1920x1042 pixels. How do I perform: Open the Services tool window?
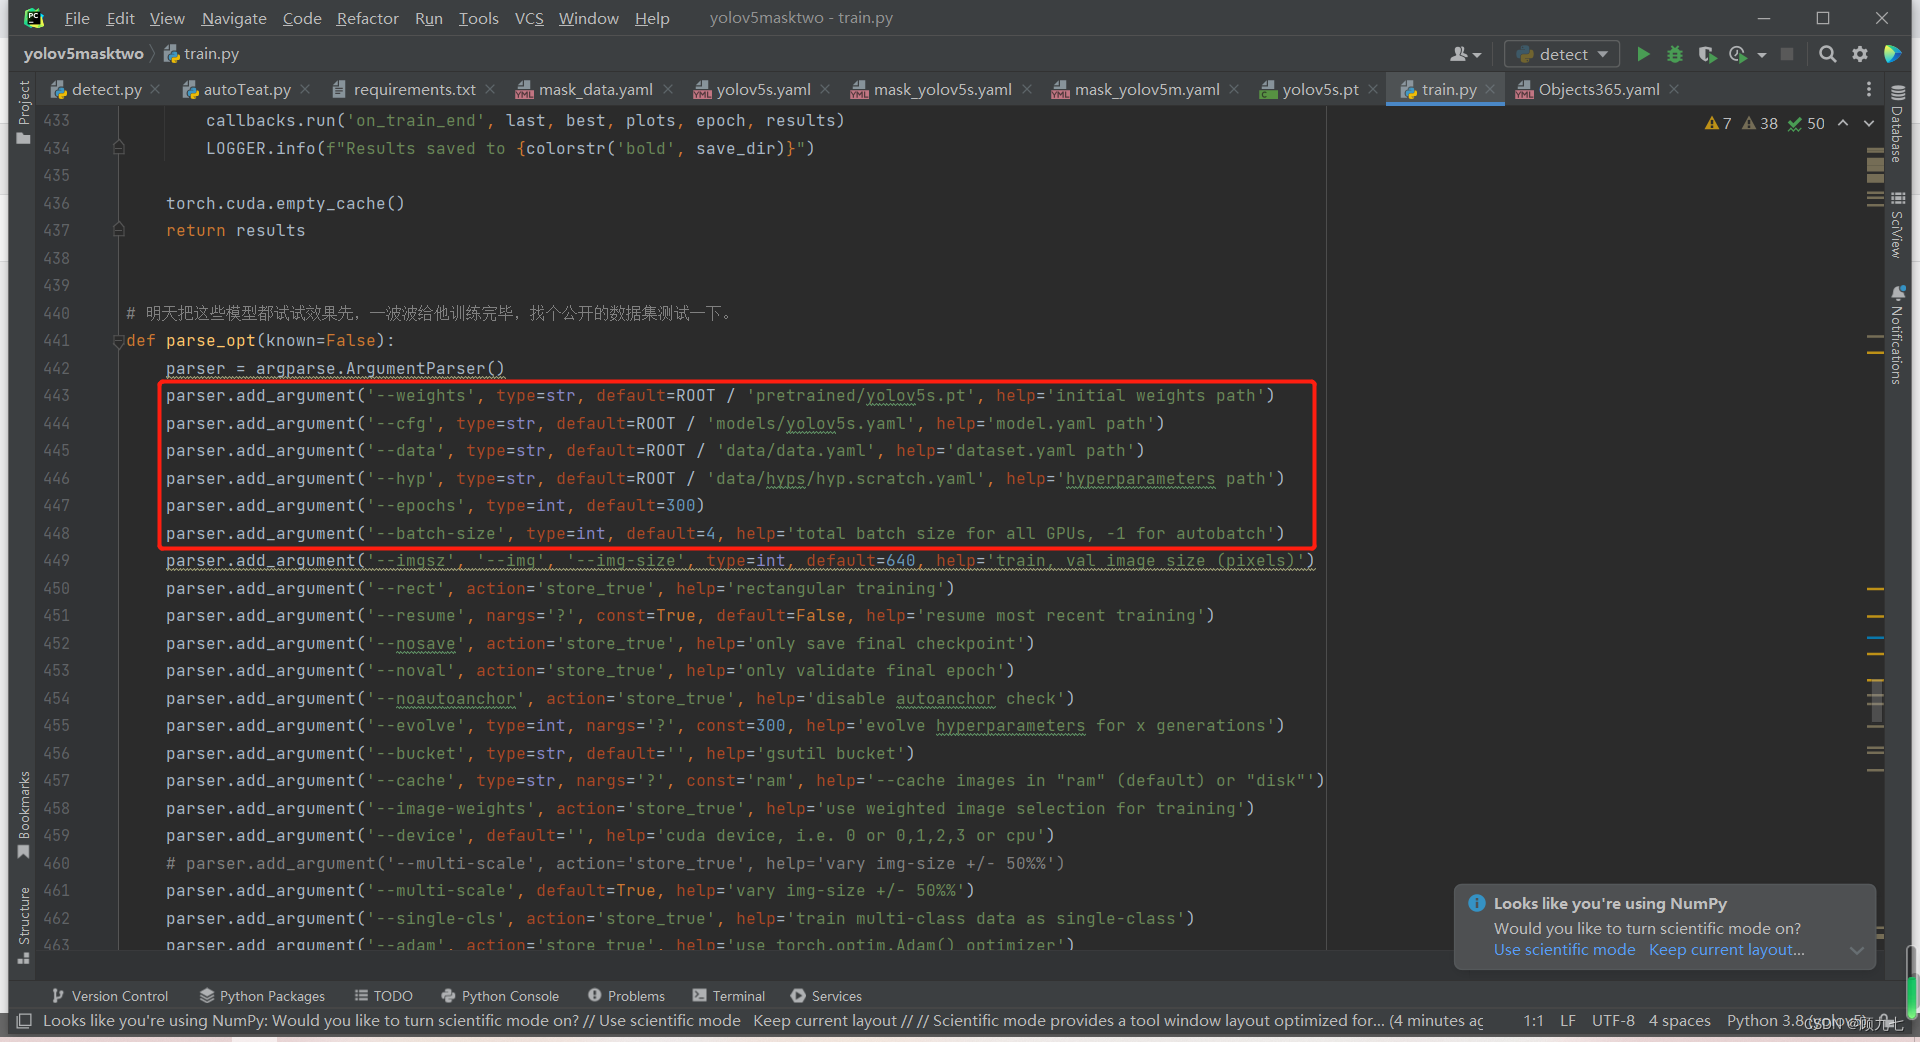tap(826, 996)
